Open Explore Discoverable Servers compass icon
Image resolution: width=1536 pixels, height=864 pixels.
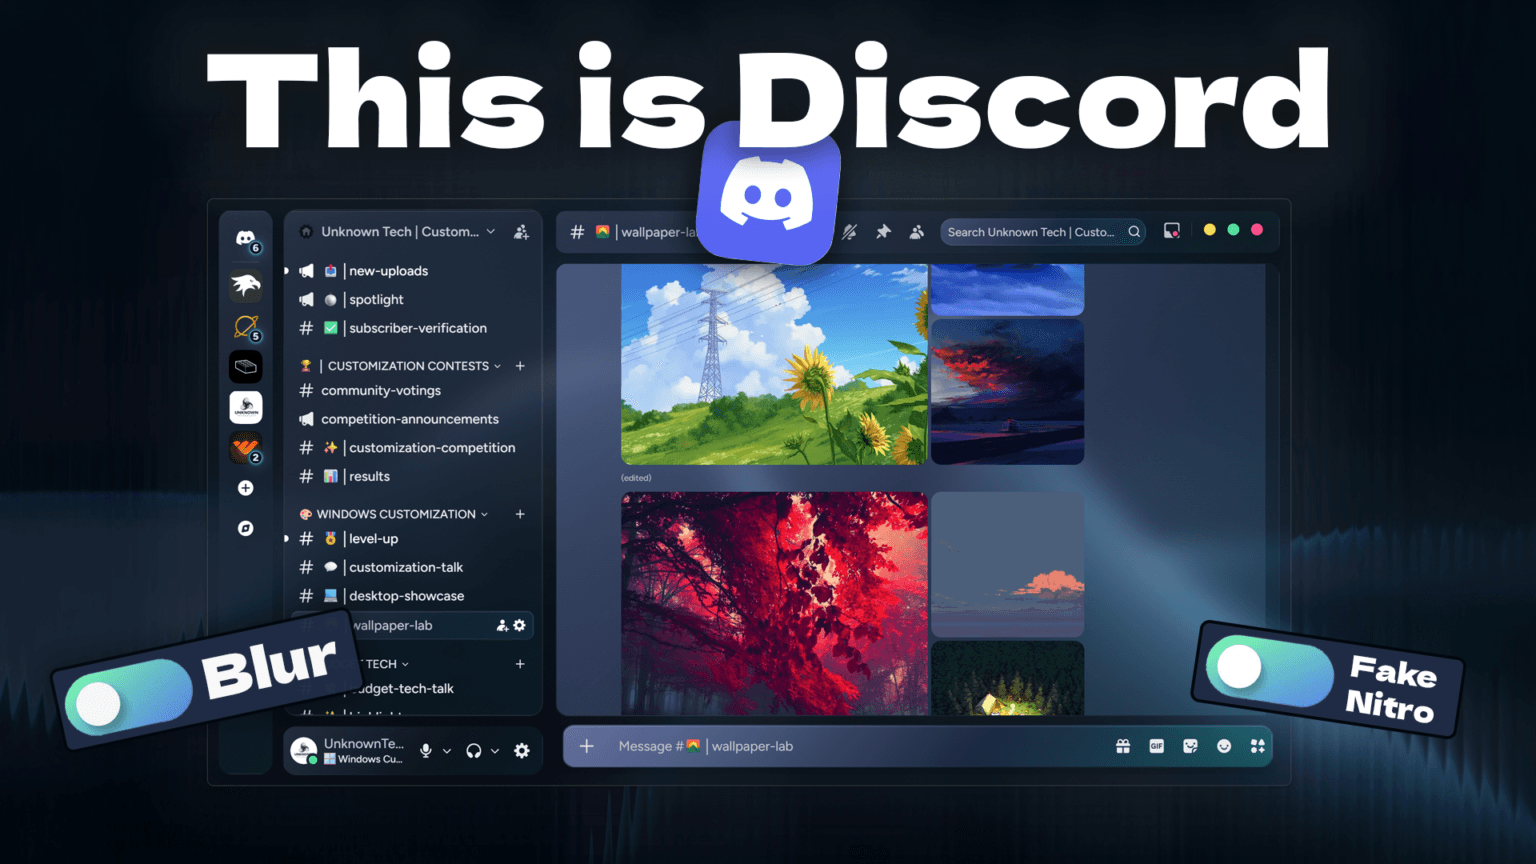[246, 528]
